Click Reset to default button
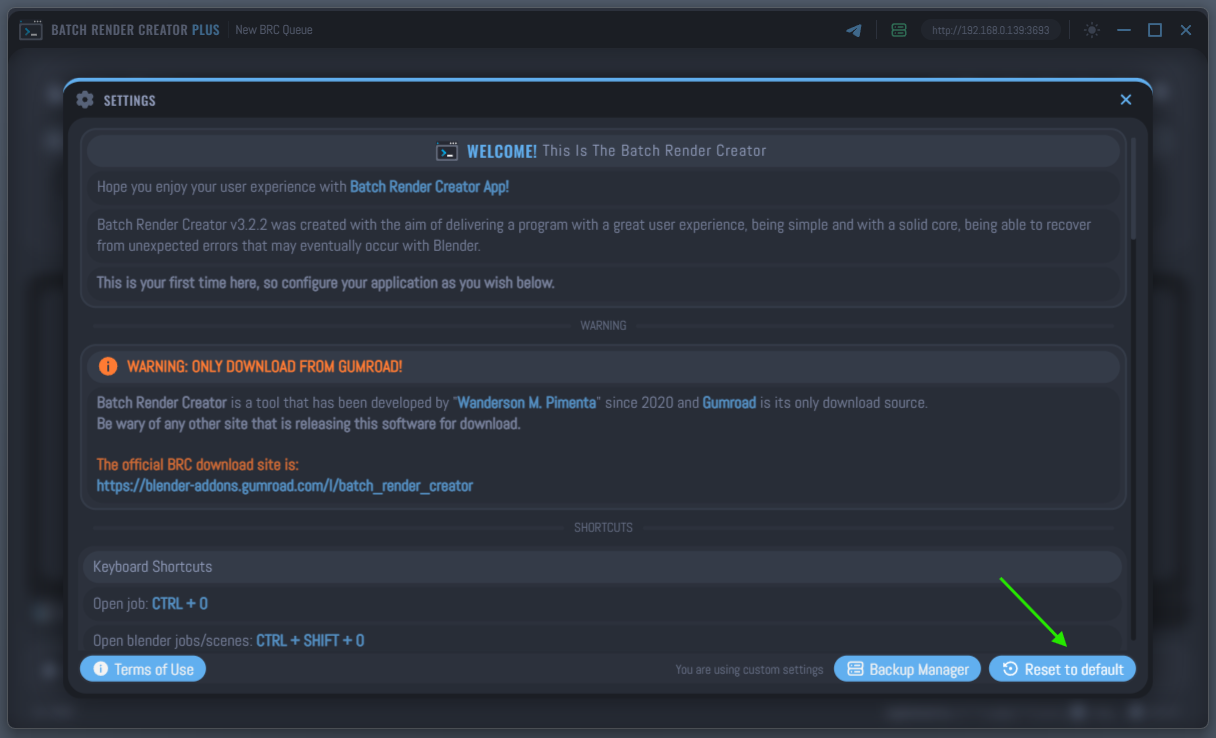Viewport: 1216px width, 738px height. point(1063,669)
